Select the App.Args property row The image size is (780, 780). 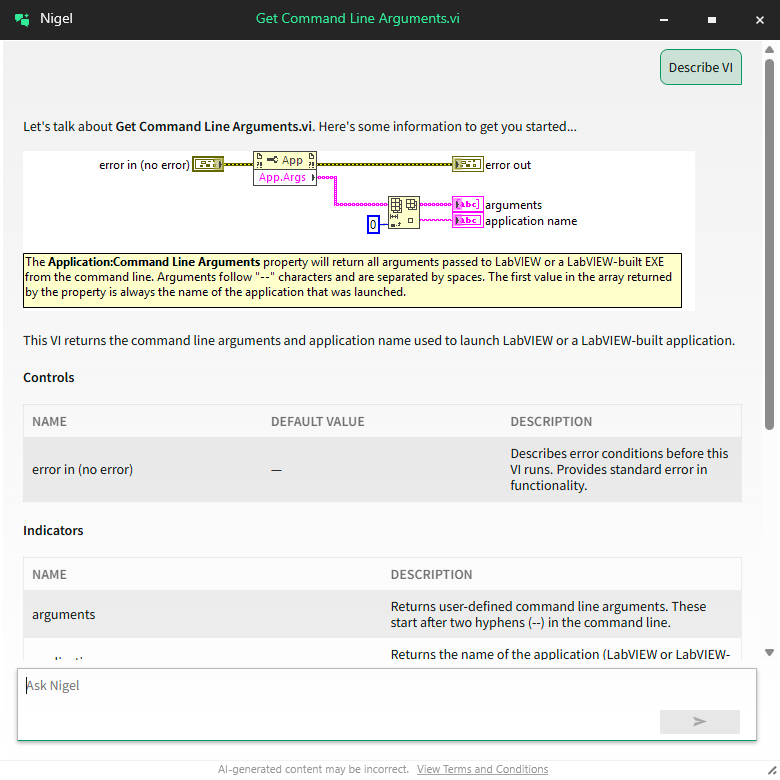pyautogui.click(x=284, y=178)
